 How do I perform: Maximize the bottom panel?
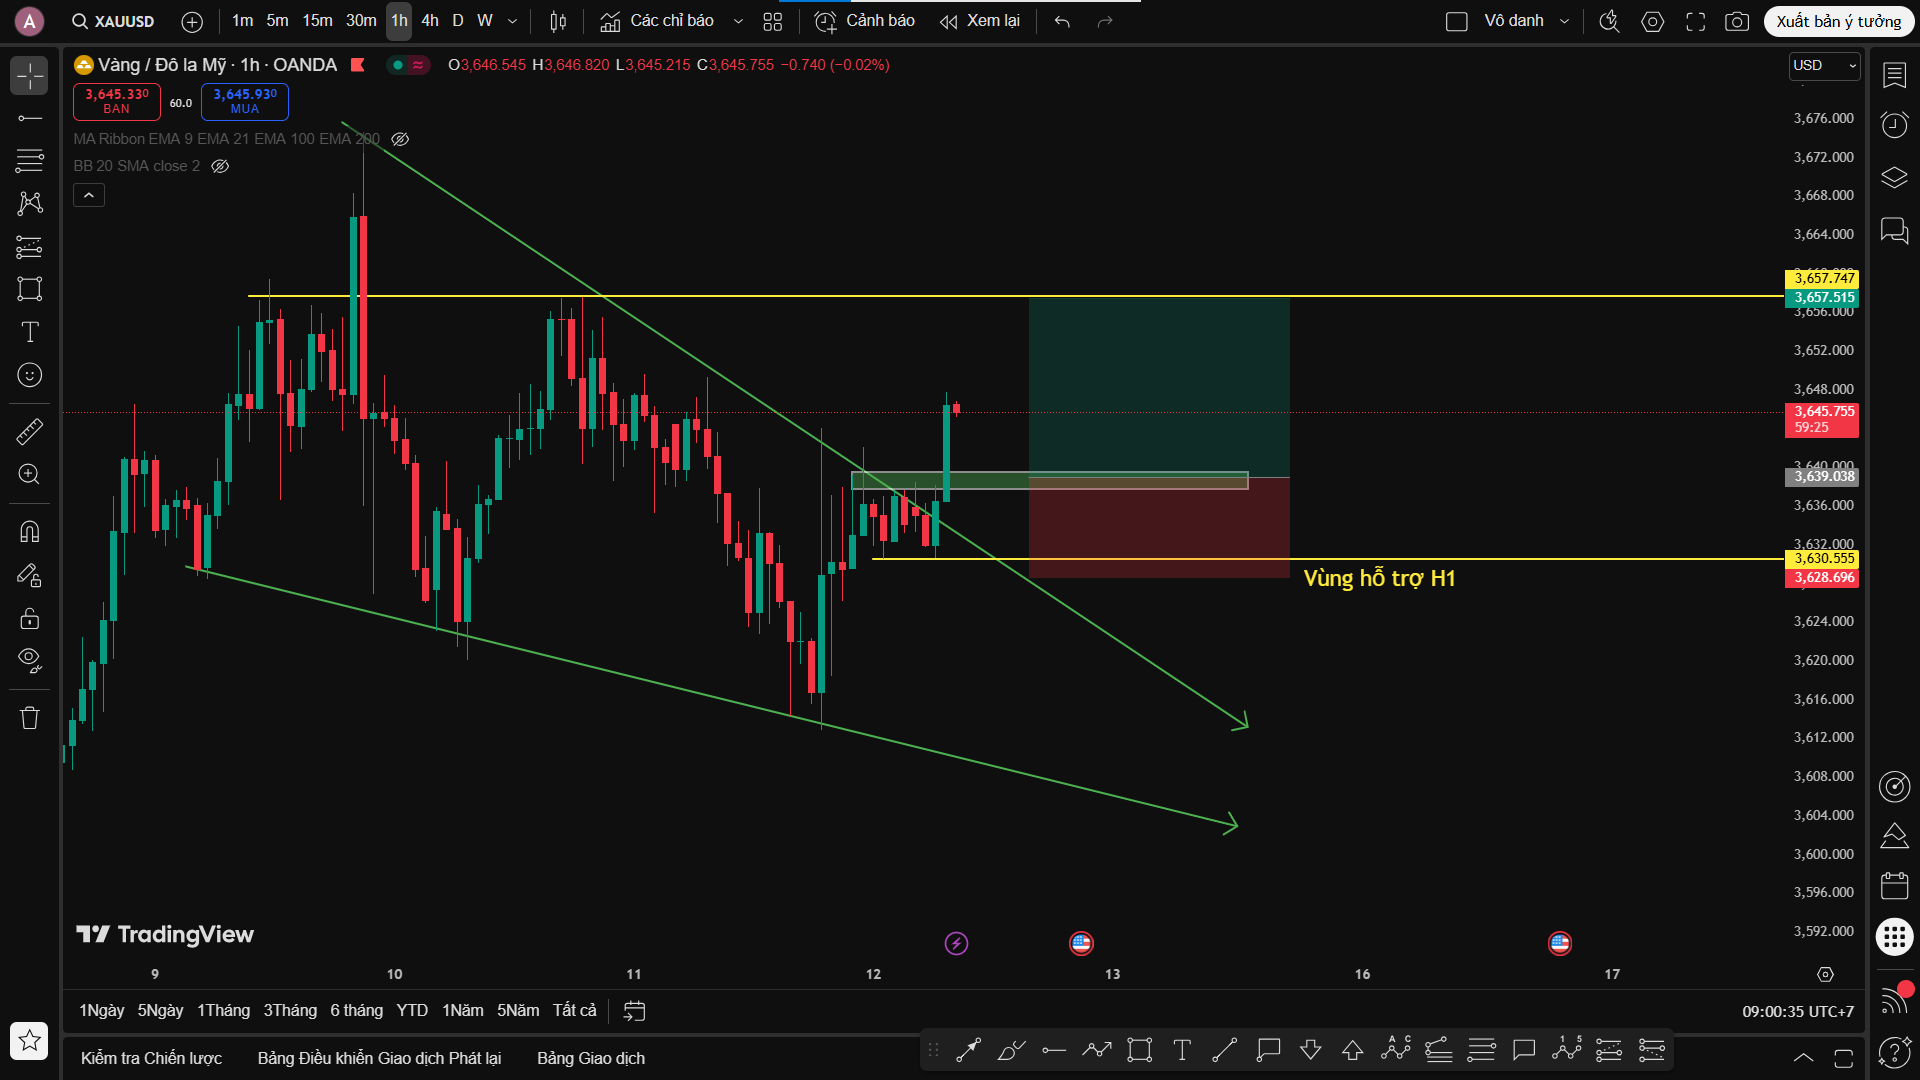[x=1844, y=1058]
